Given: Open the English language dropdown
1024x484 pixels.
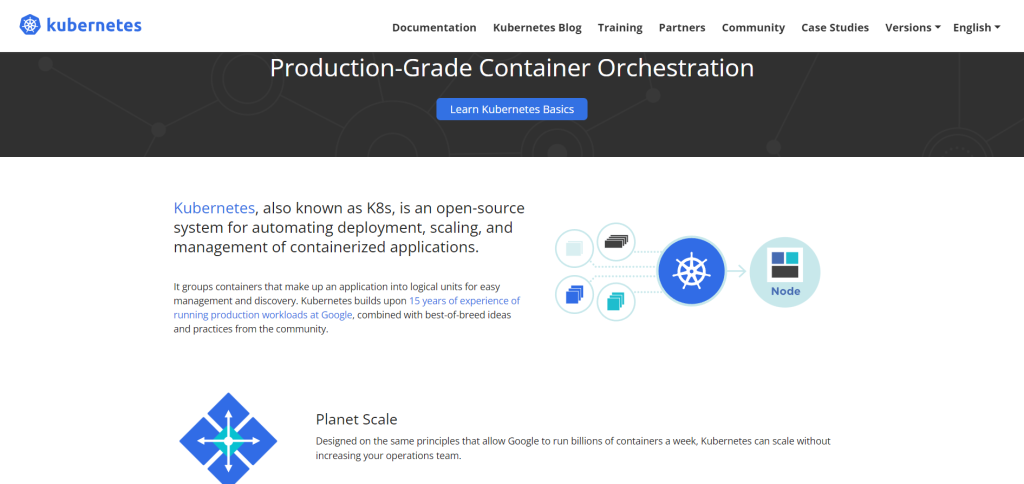Looking at the screenshot, I should tap(976, 27).
